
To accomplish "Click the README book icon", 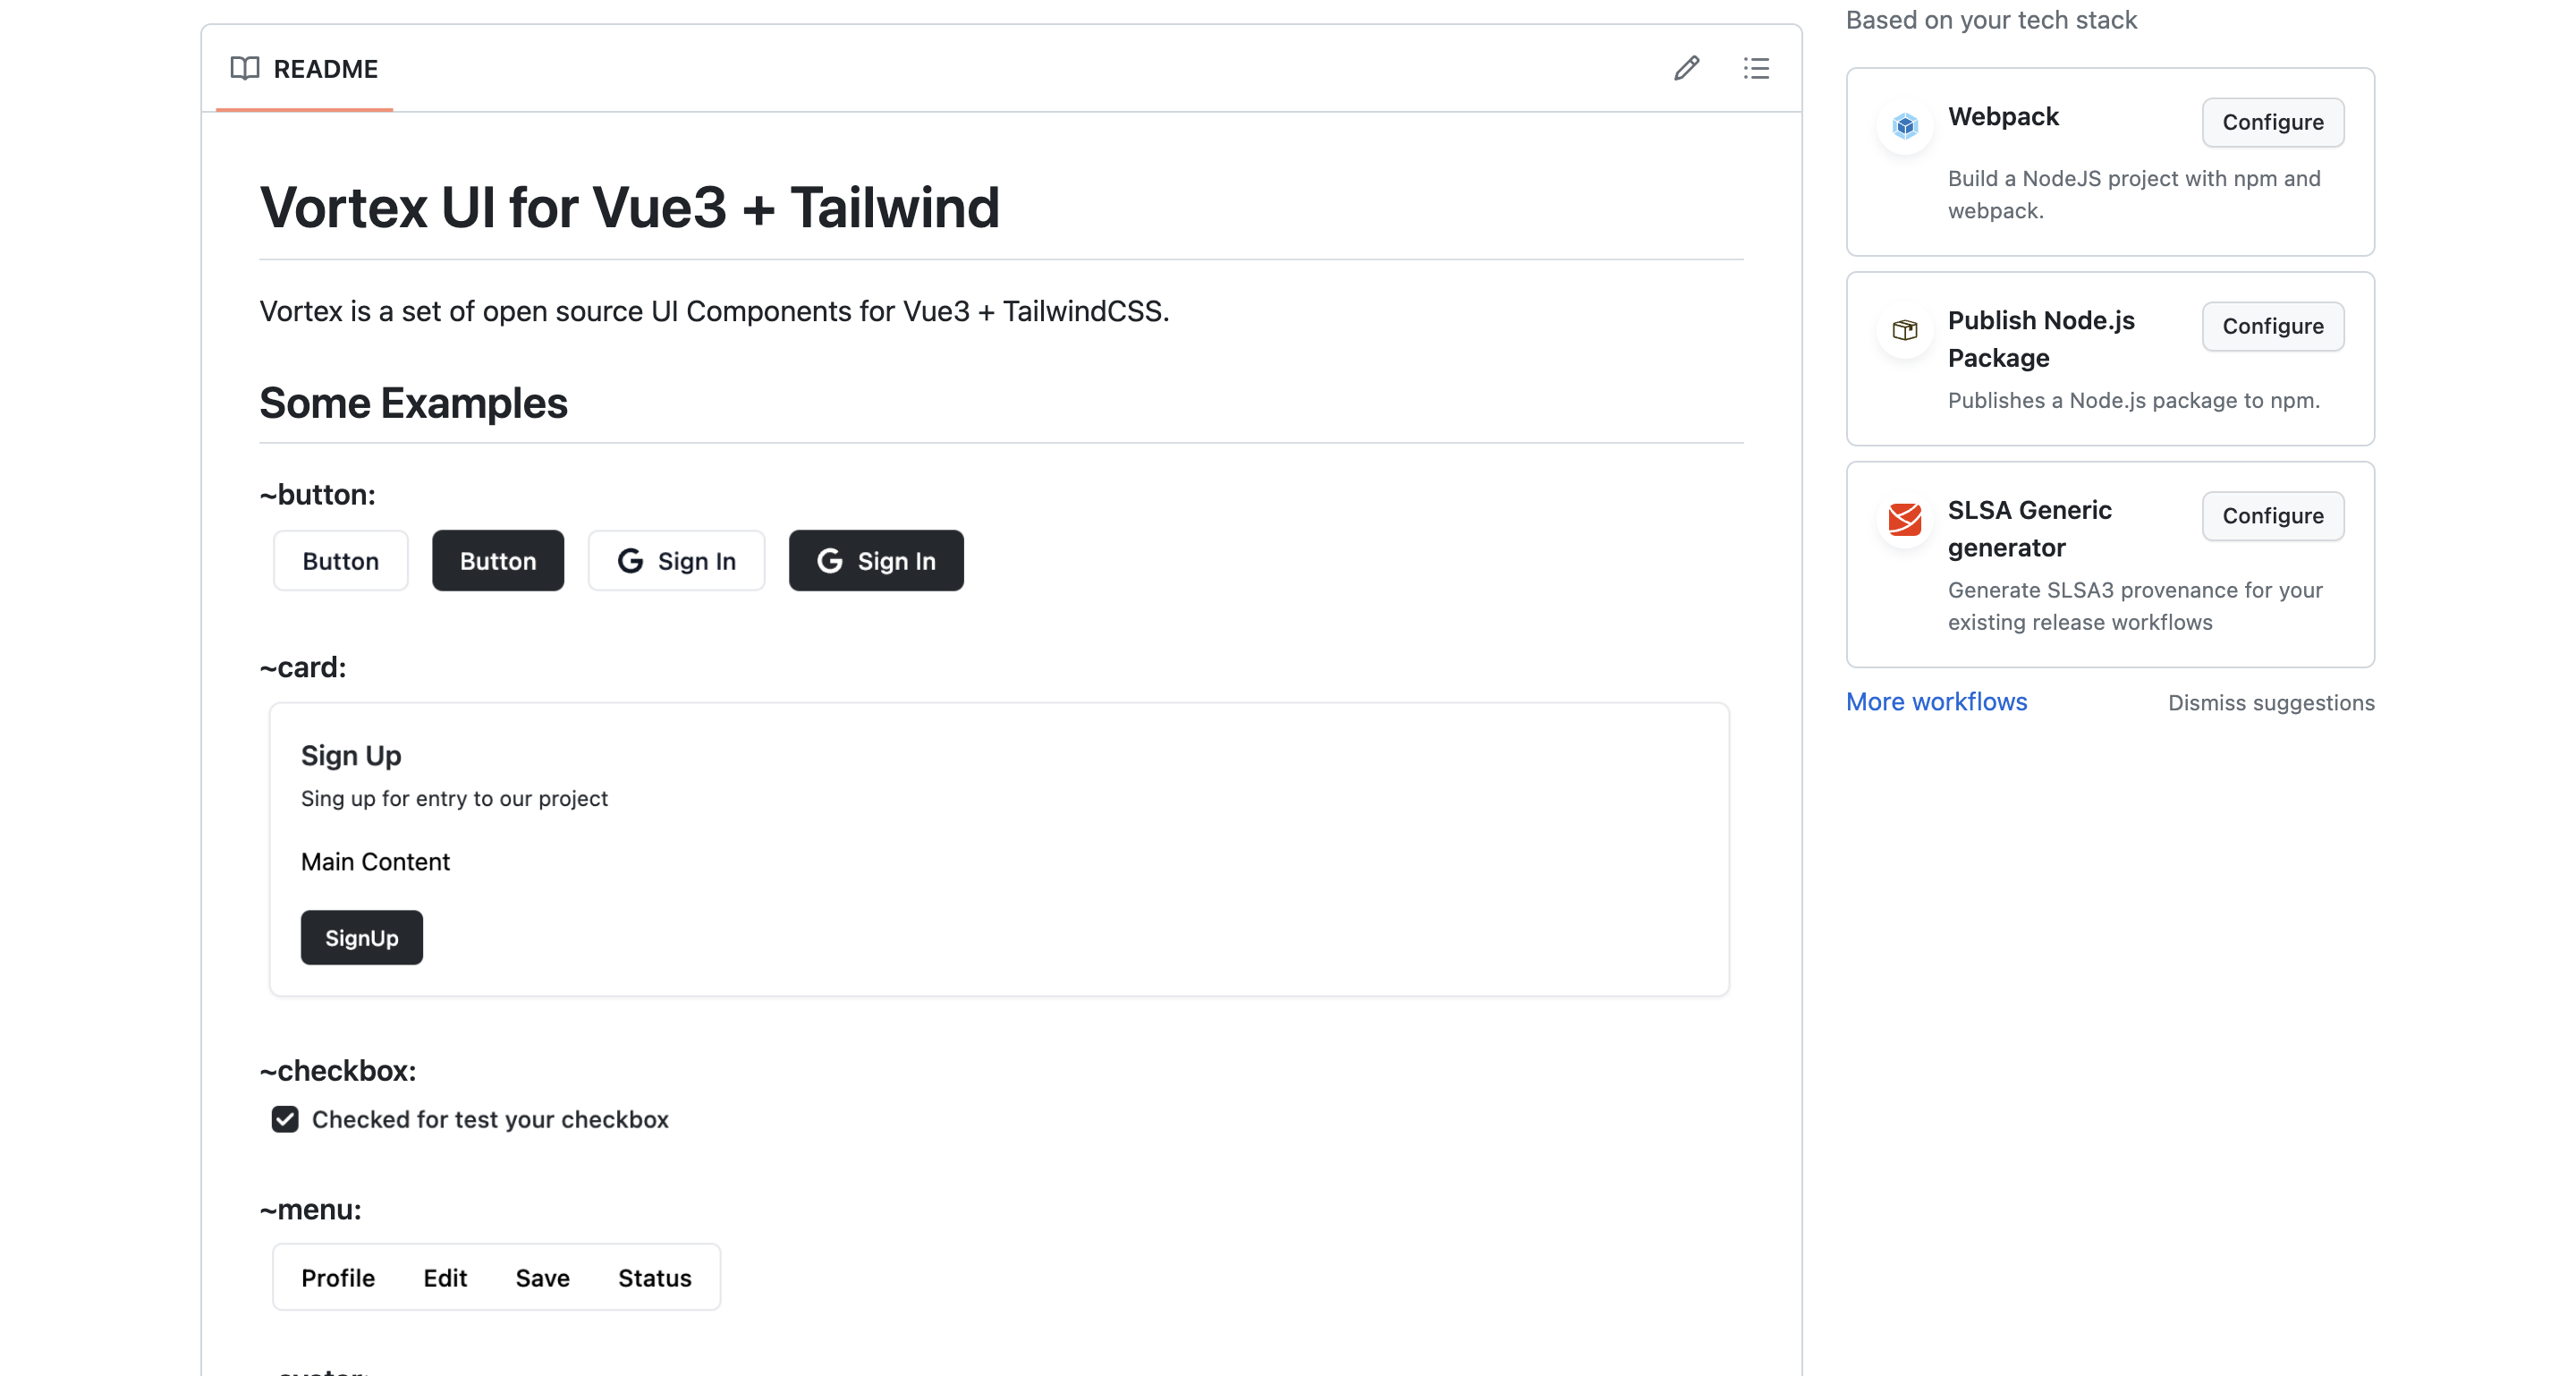I will pyautogui.click(x=245, y=68).
